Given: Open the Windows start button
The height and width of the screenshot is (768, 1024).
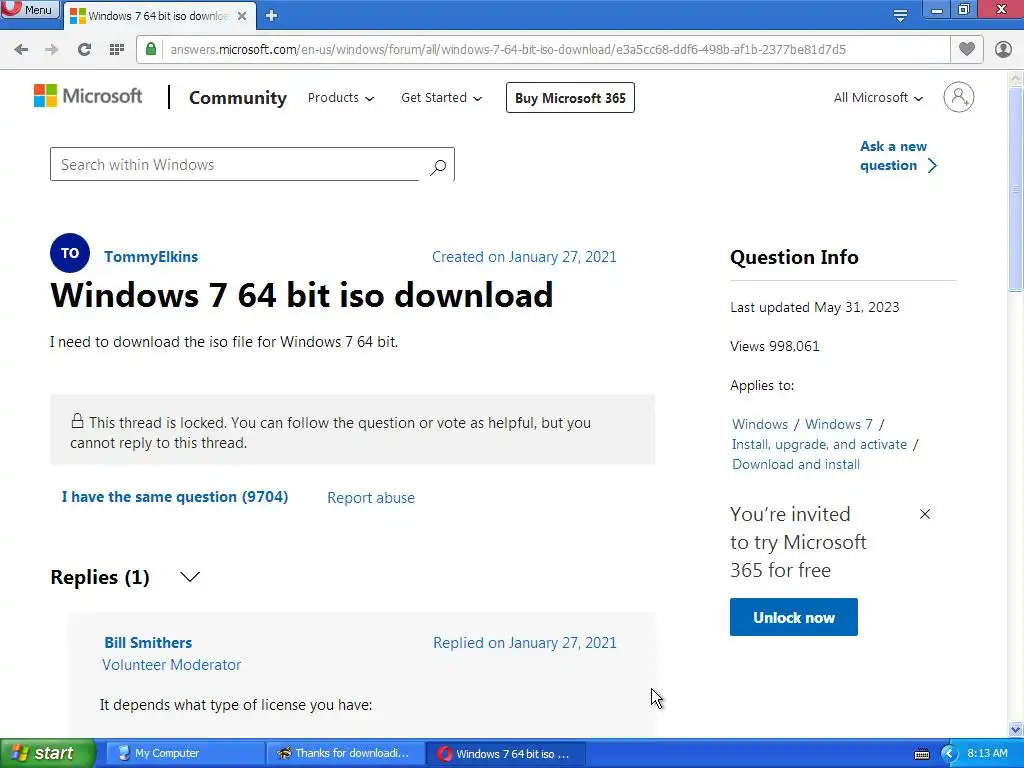Looking at the screenshot, I should coord(47,753).
